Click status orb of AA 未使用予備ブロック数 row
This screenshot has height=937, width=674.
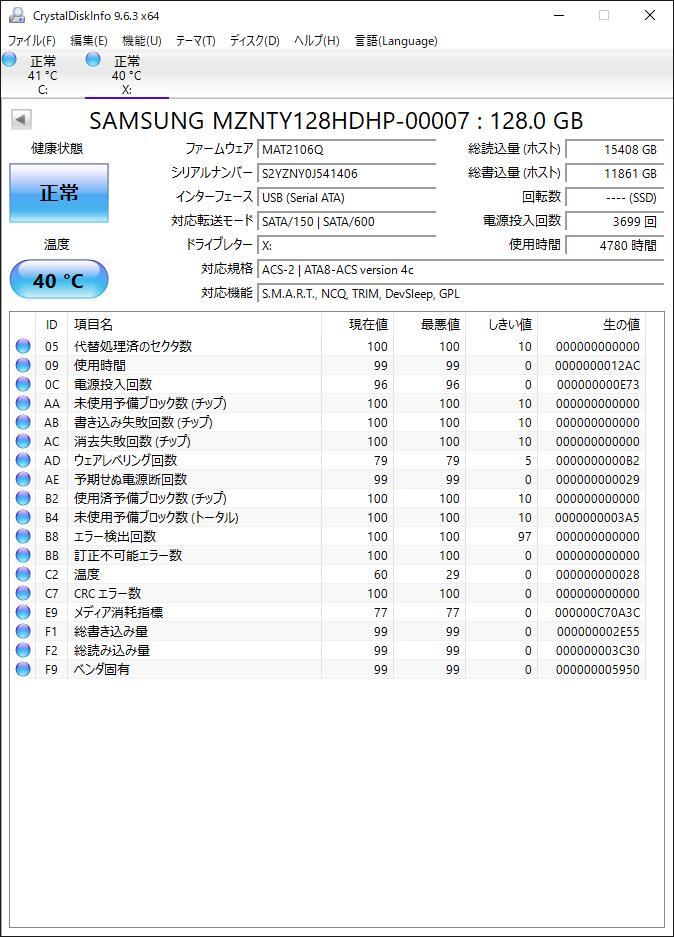pos(23,403)
